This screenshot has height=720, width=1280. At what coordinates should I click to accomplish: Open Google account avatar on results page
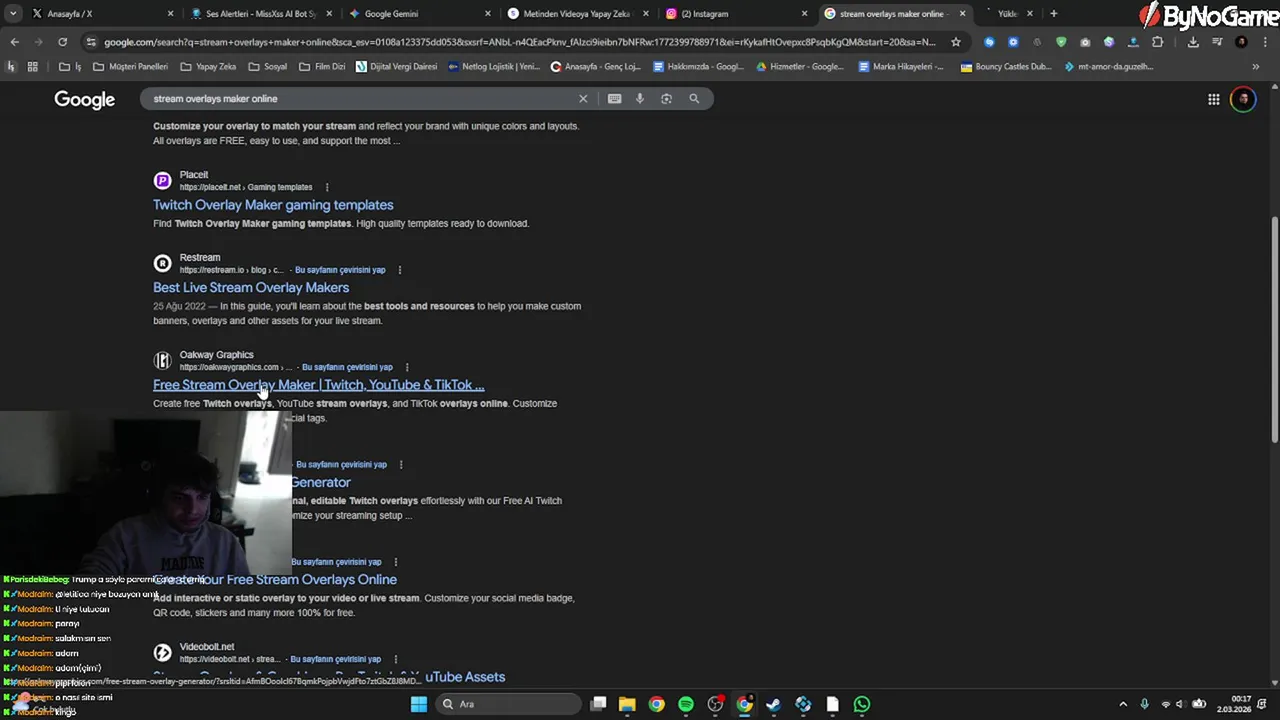[1243, 99]
